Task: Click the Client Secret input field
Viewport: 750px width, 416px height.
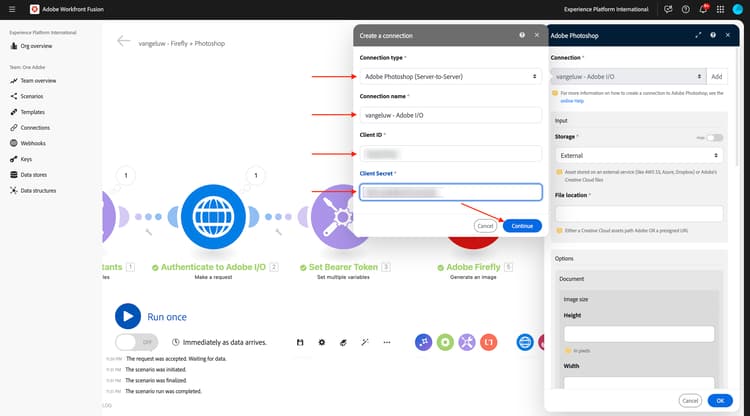Action: (451, 192)
